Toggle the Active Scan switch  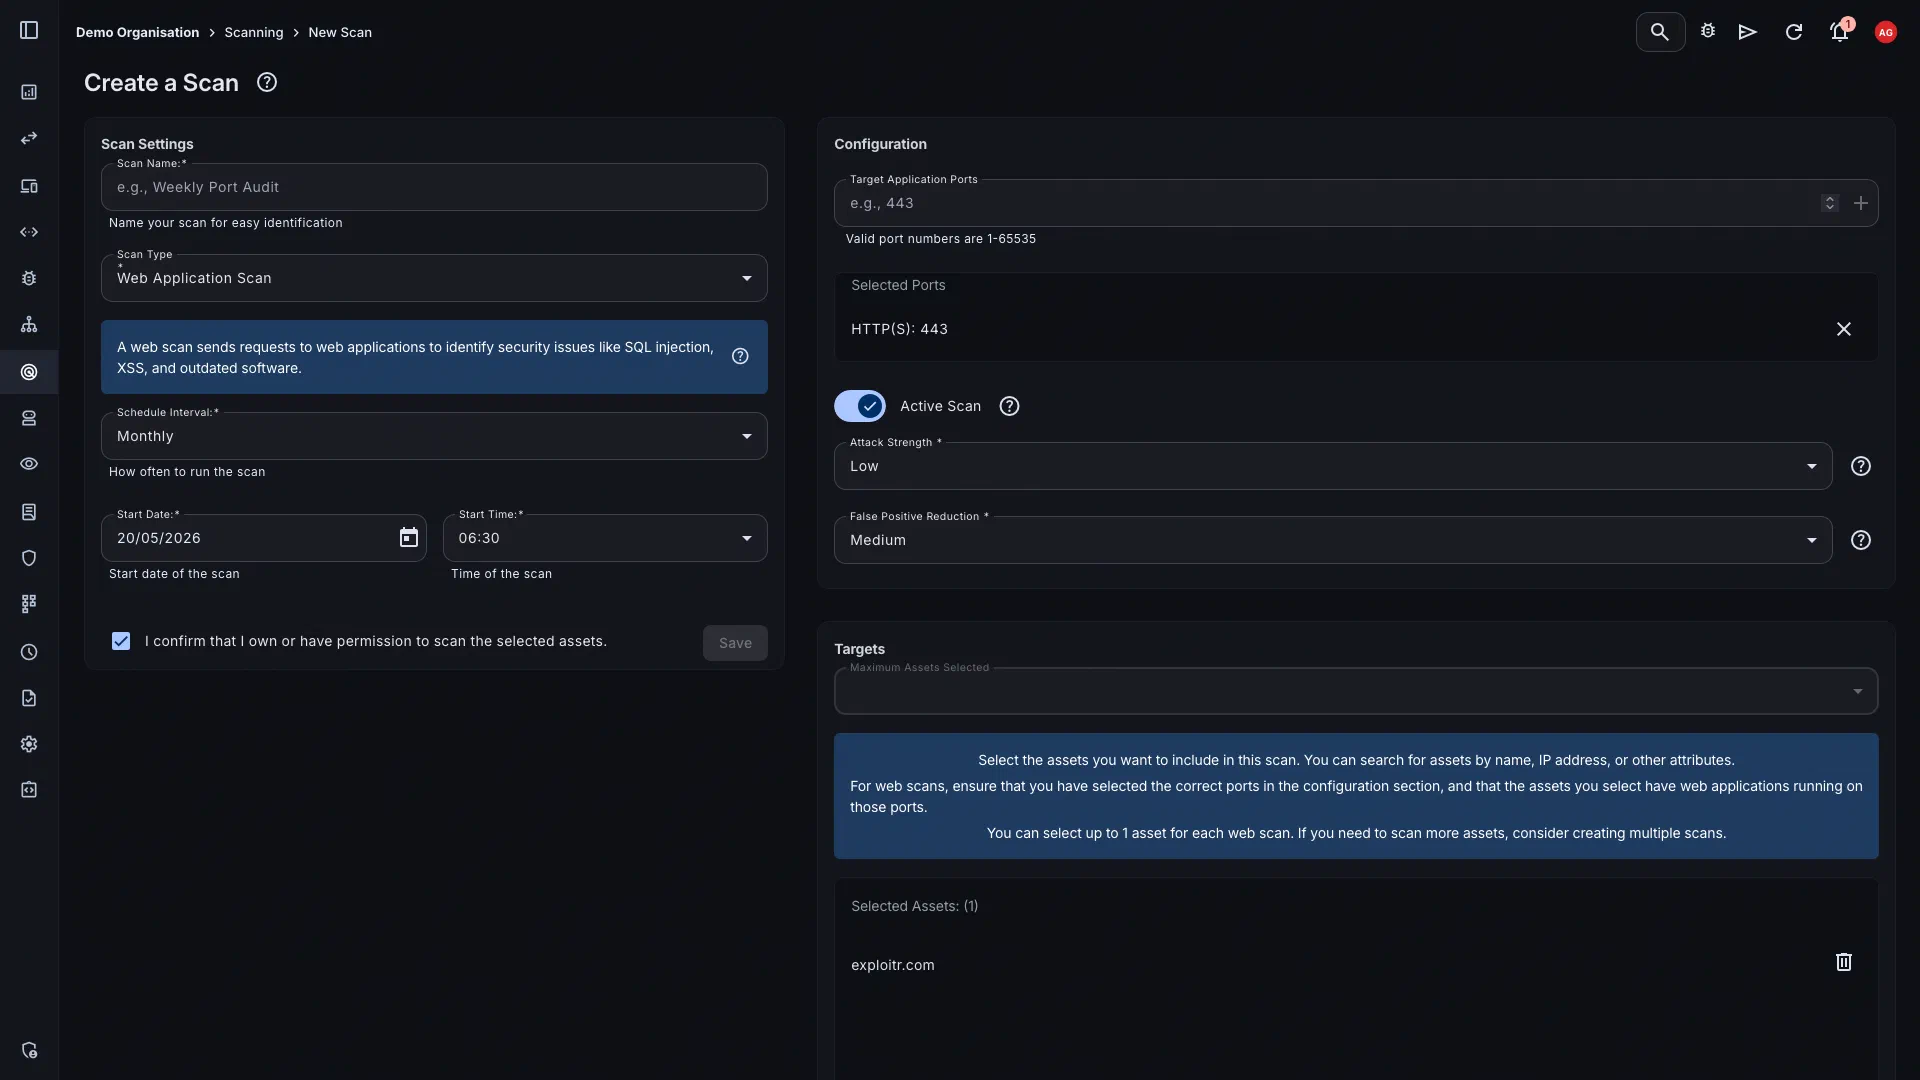tap(860, 406)
